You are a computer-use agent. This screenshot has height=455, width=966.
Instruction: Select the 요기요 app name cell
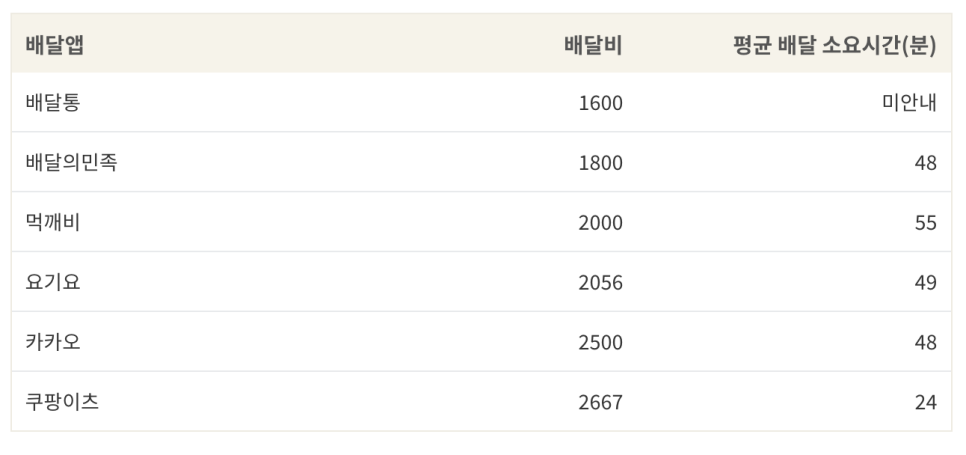tap(53, 282)
